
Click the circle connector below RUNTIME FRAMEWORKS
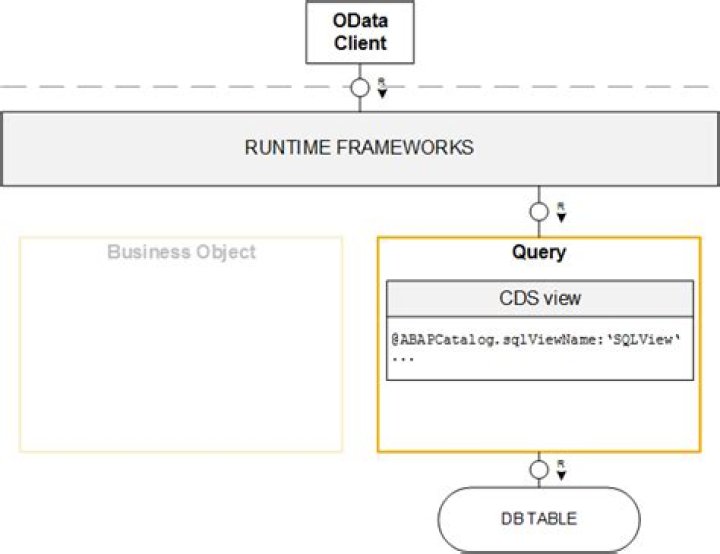pyautogui.click(x=539, y=212)
